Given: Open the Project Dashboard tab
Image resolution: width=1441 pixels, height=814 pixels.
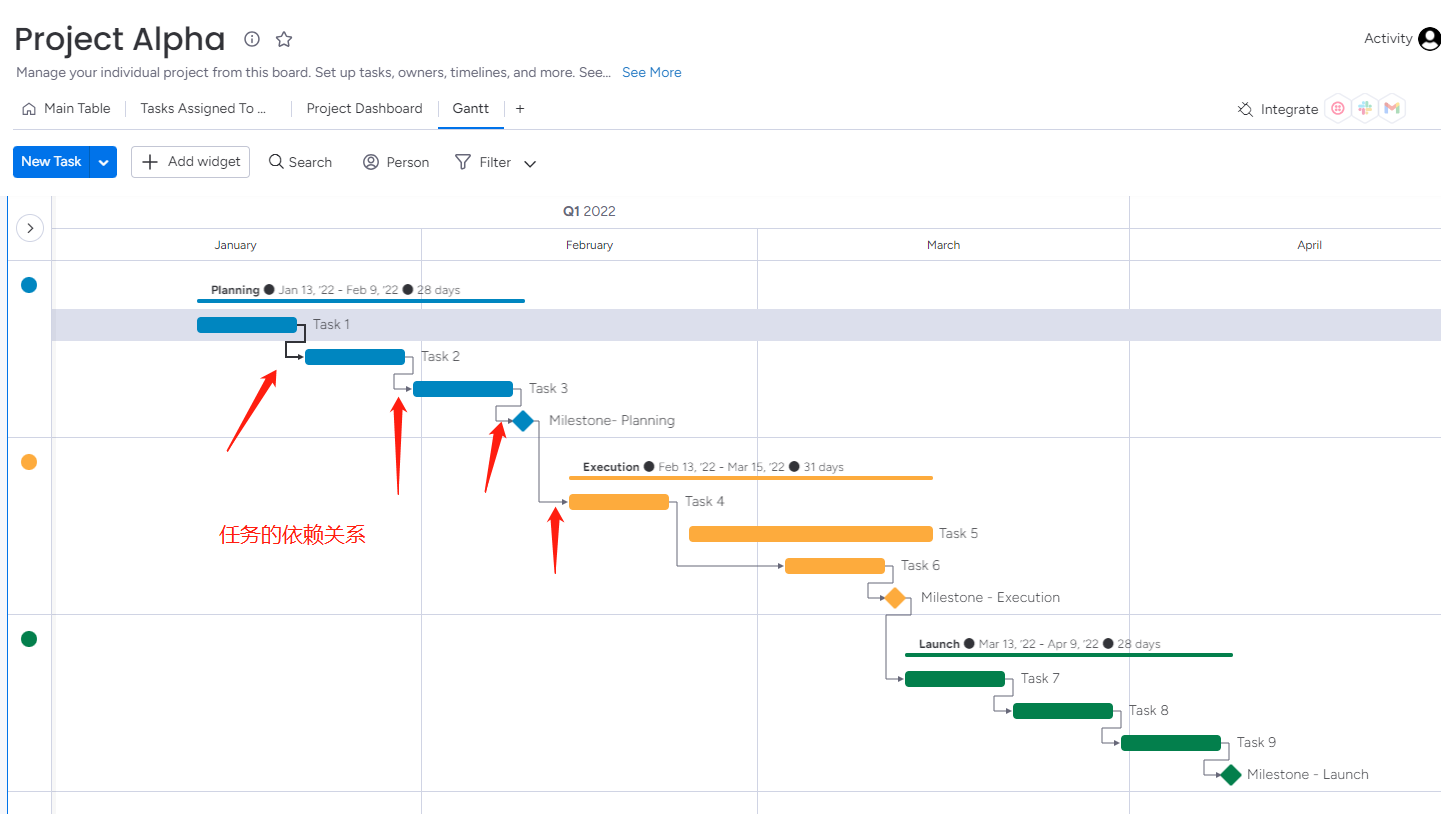Looking at the screenshot, I should pos(364,109).
